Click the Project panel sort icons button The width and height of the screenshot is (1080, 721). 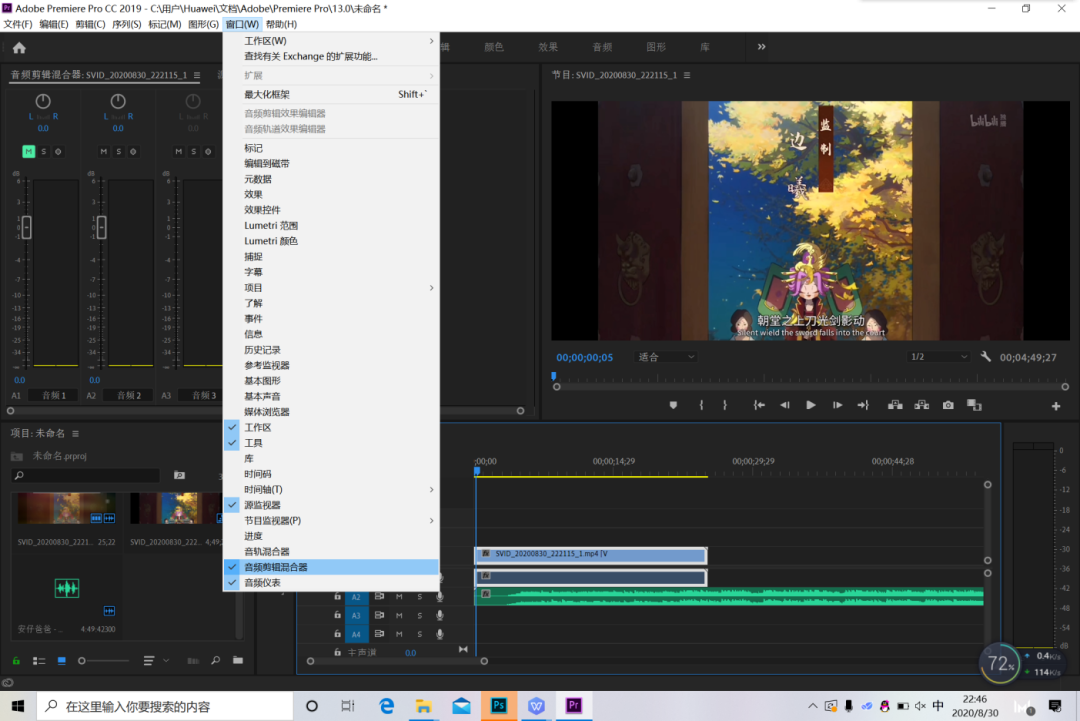click(149, 660)
